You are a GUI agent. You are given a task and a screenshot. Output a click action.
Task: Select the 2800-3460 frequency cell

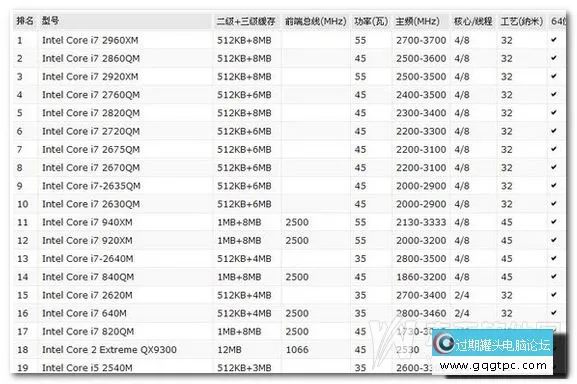pos(421,313)
